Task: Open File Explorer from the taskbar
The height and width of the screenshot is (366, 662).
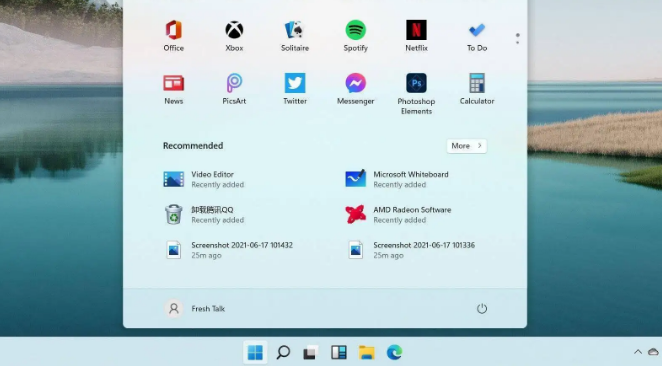Action: 366,352
